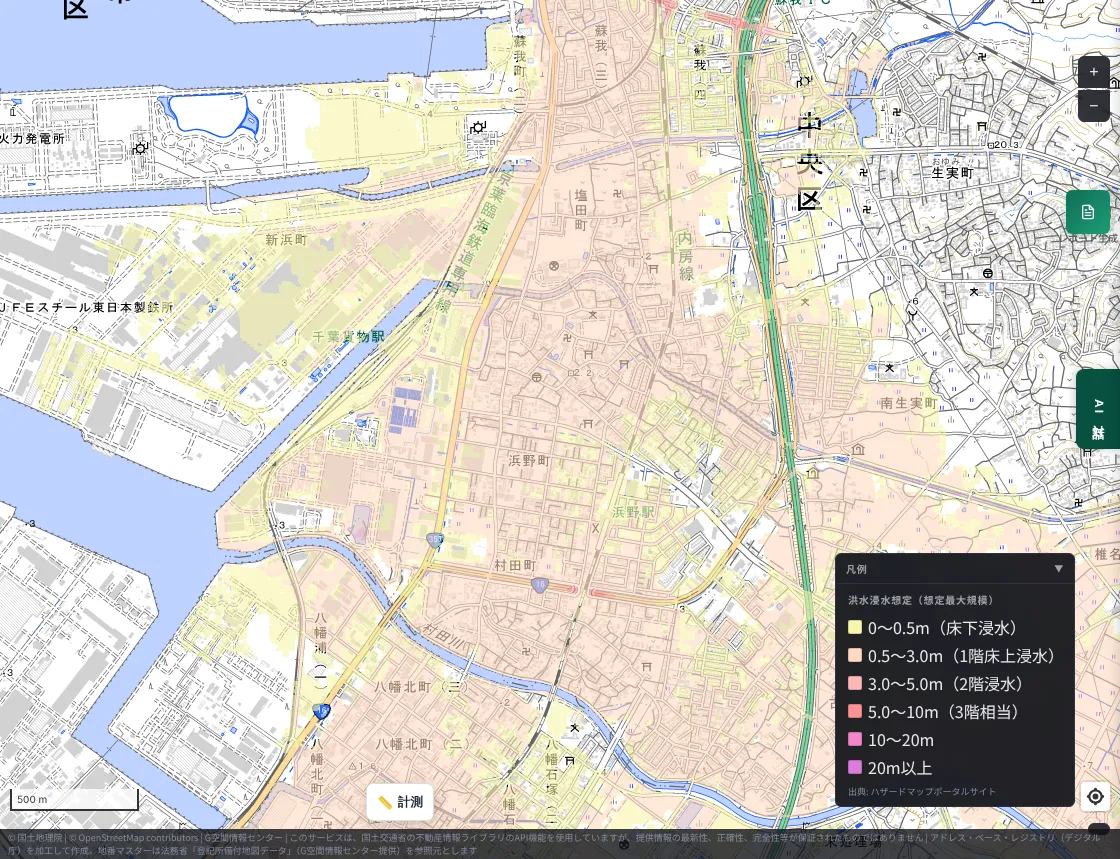Click the large 中央区 ward label
Image resolution: width=1120 pixels, height=859 pixels.
[x=809, y=162]
